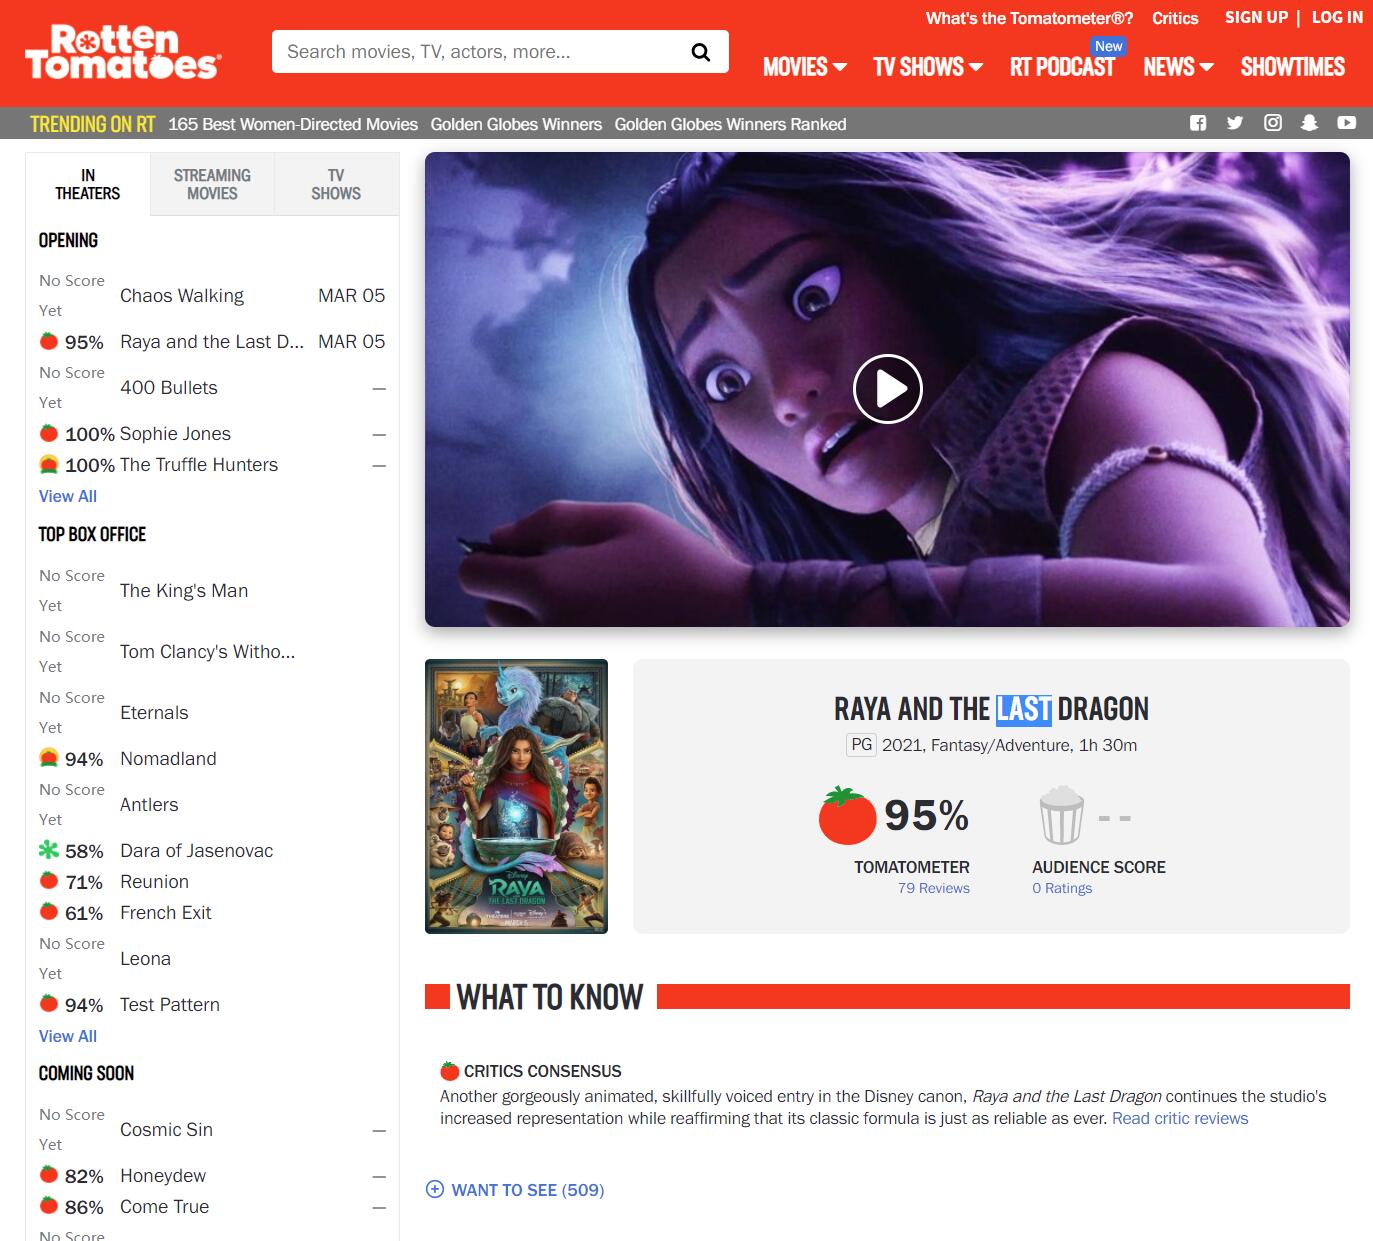This screenshot has height=1241, width=1373.
Task: Open What's the Tomatometer link
Action: (1029, 18)
